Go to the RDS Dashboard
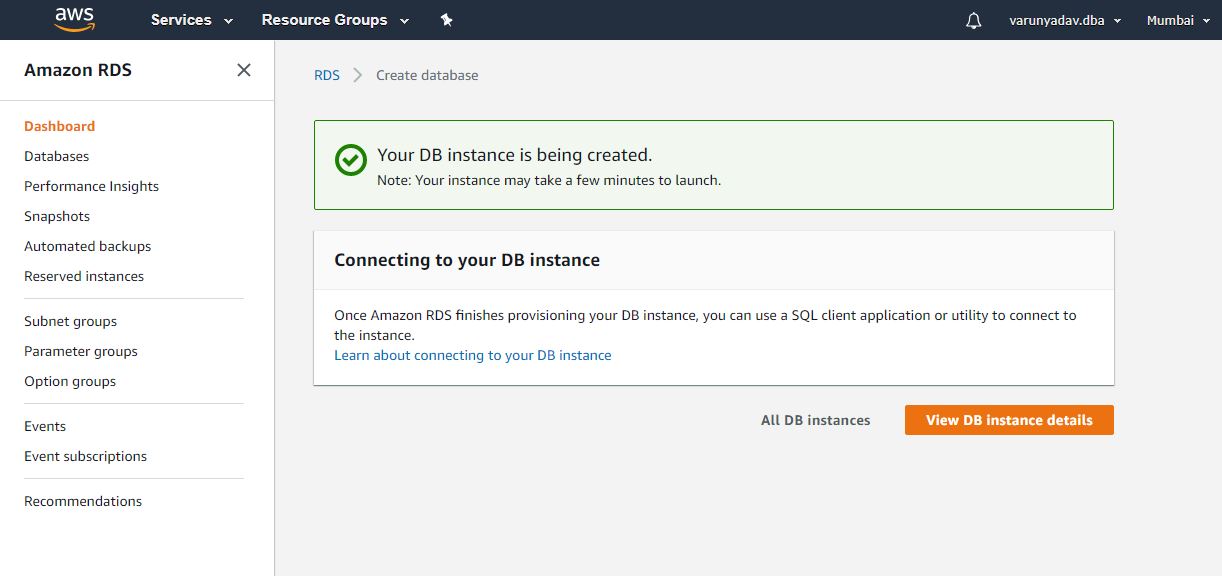The height and width of the screenshot is (576, 1222). point(59,126)
